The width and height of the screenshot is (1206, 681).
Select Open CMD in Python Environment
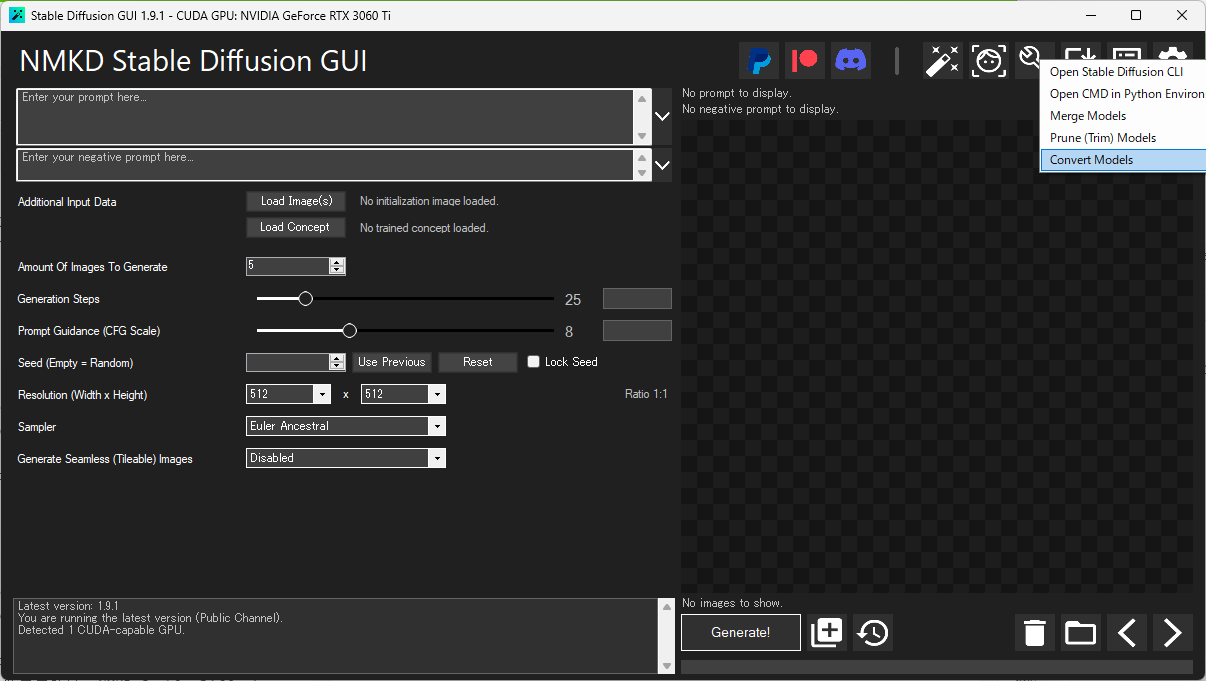click(x=1126, y=94)
